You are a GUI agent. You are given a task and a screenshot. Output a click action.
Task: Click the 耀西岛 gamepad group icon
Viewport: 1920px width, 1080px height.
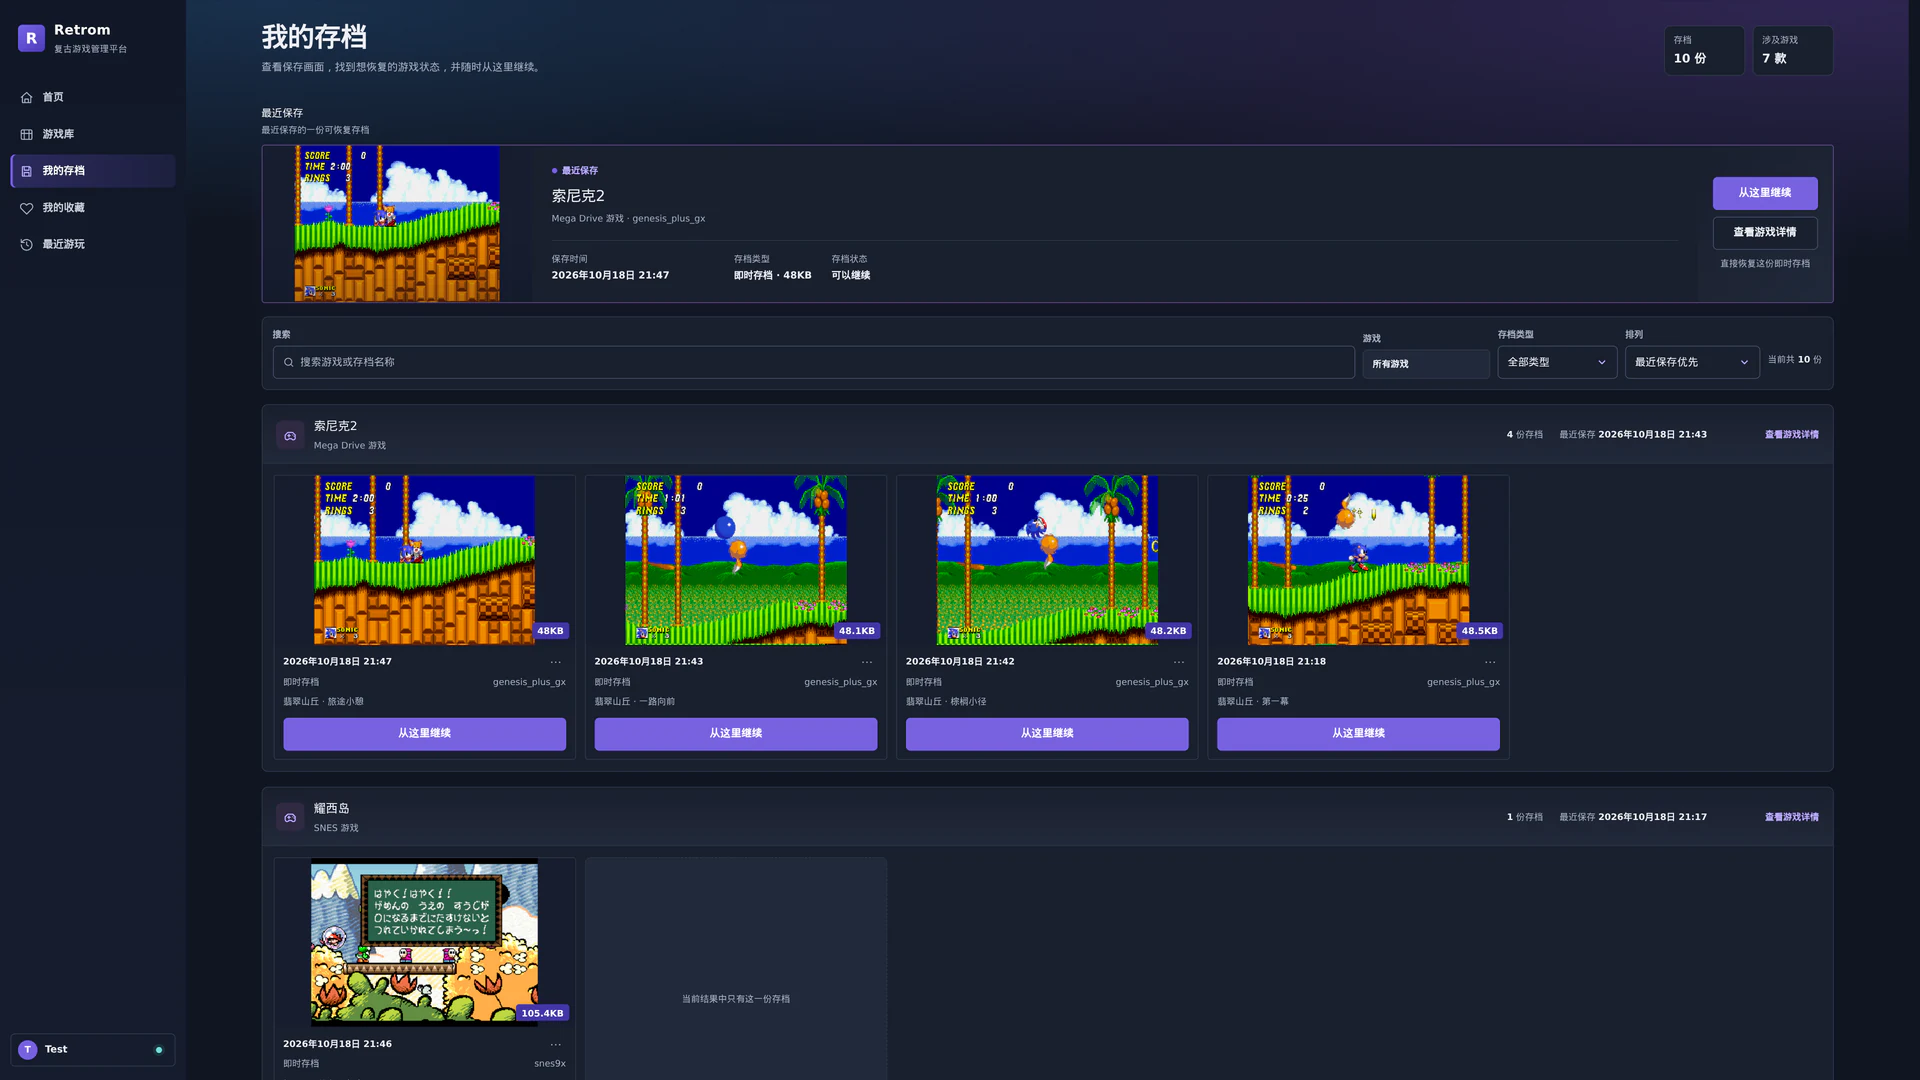[290, 817]
